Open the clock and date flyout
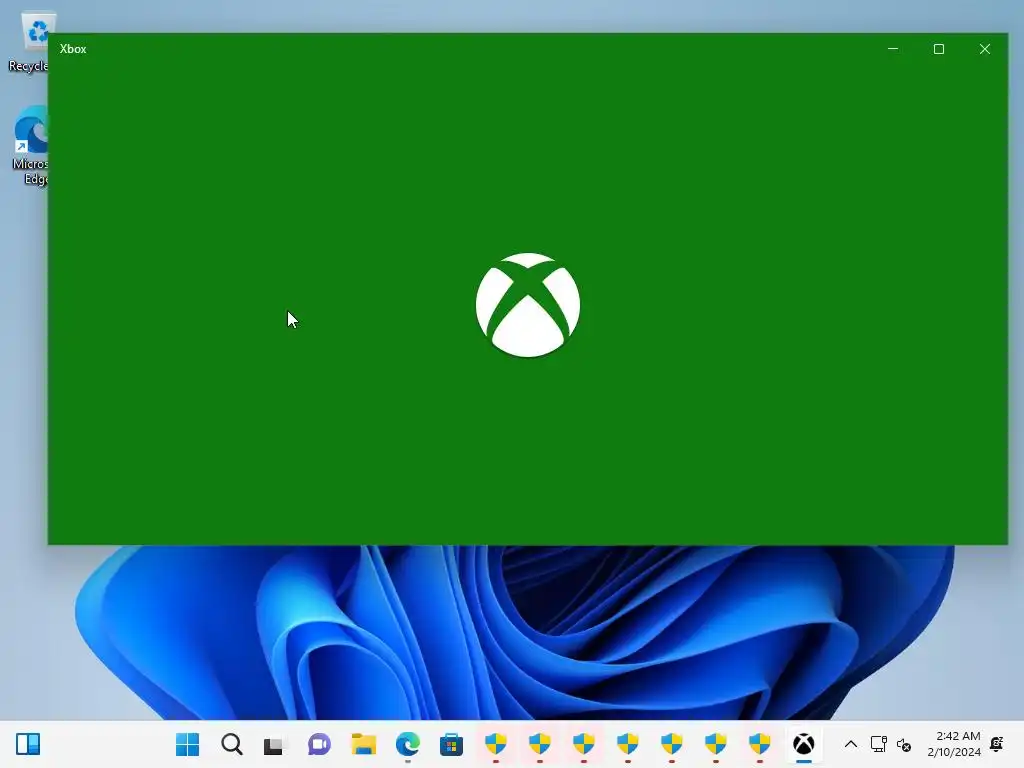 tap(954, 744)
